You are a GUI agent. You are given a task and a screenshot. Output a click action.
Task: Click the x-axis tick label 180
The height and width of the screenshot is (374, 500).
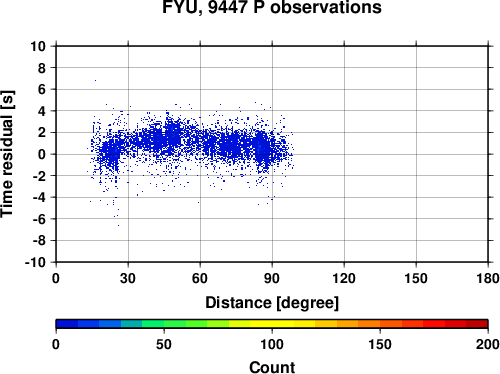pos(488,278)
